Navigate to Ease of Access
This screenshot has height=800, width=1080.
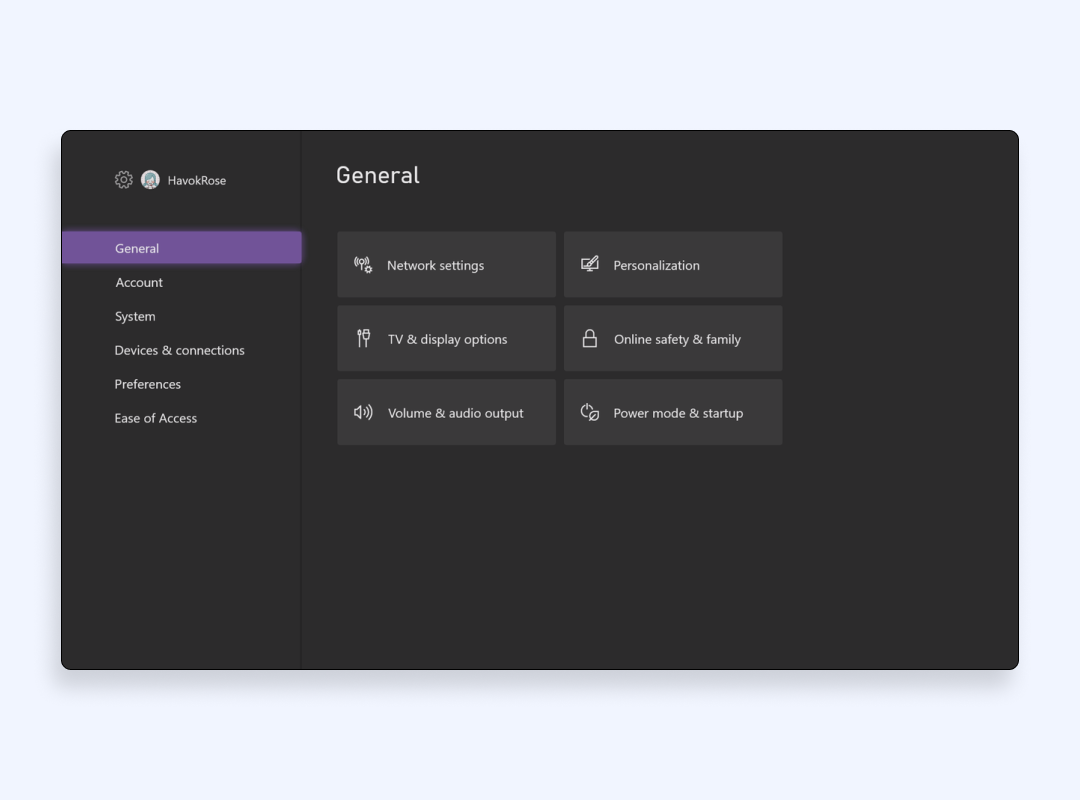(156, 419)
